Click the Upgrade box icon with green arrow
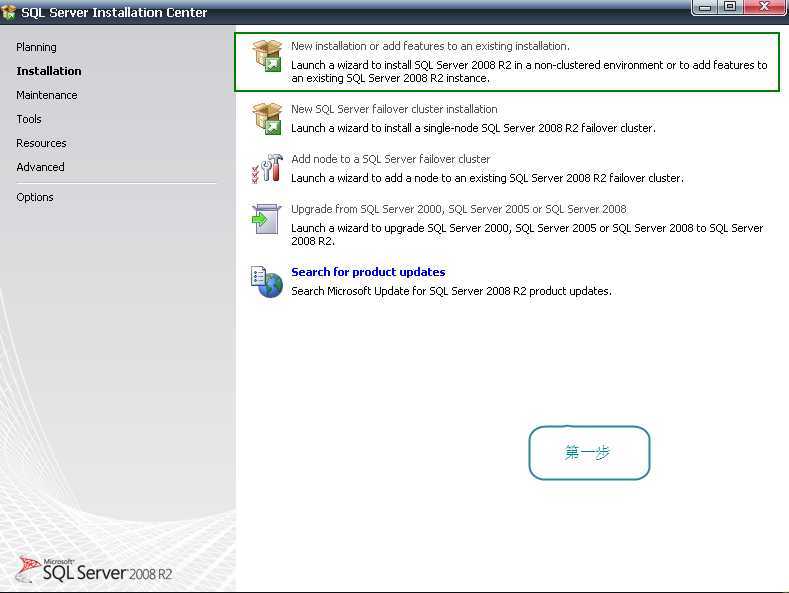The height and width of the screenshot is (593, 789). [x=266, y=219]
